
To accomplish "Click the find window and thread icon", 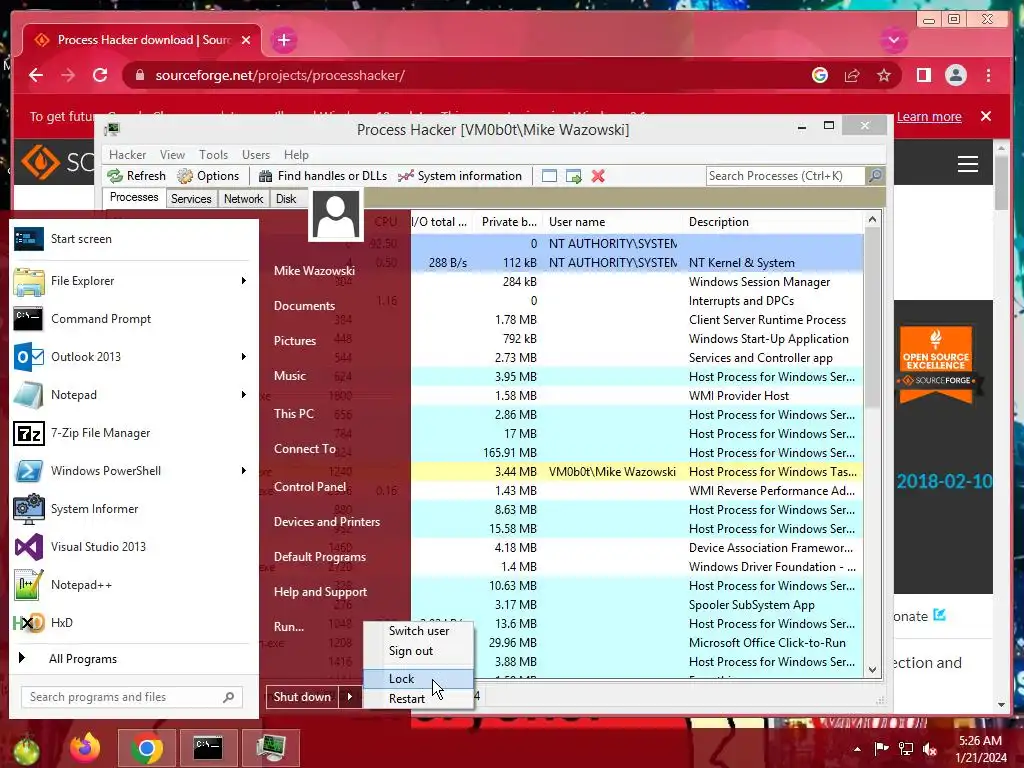I will coord(573,176).
